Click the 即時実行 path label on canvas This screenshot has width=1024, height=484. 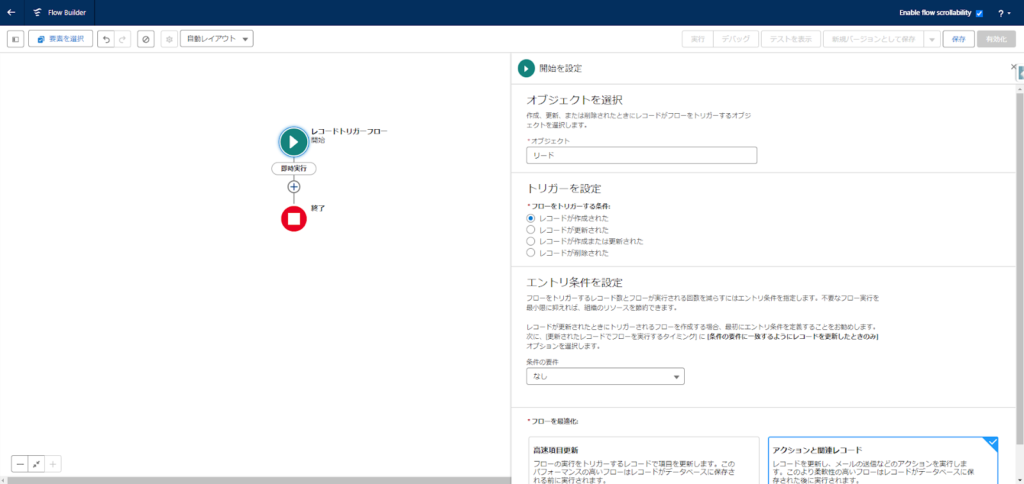pos(293,168)
